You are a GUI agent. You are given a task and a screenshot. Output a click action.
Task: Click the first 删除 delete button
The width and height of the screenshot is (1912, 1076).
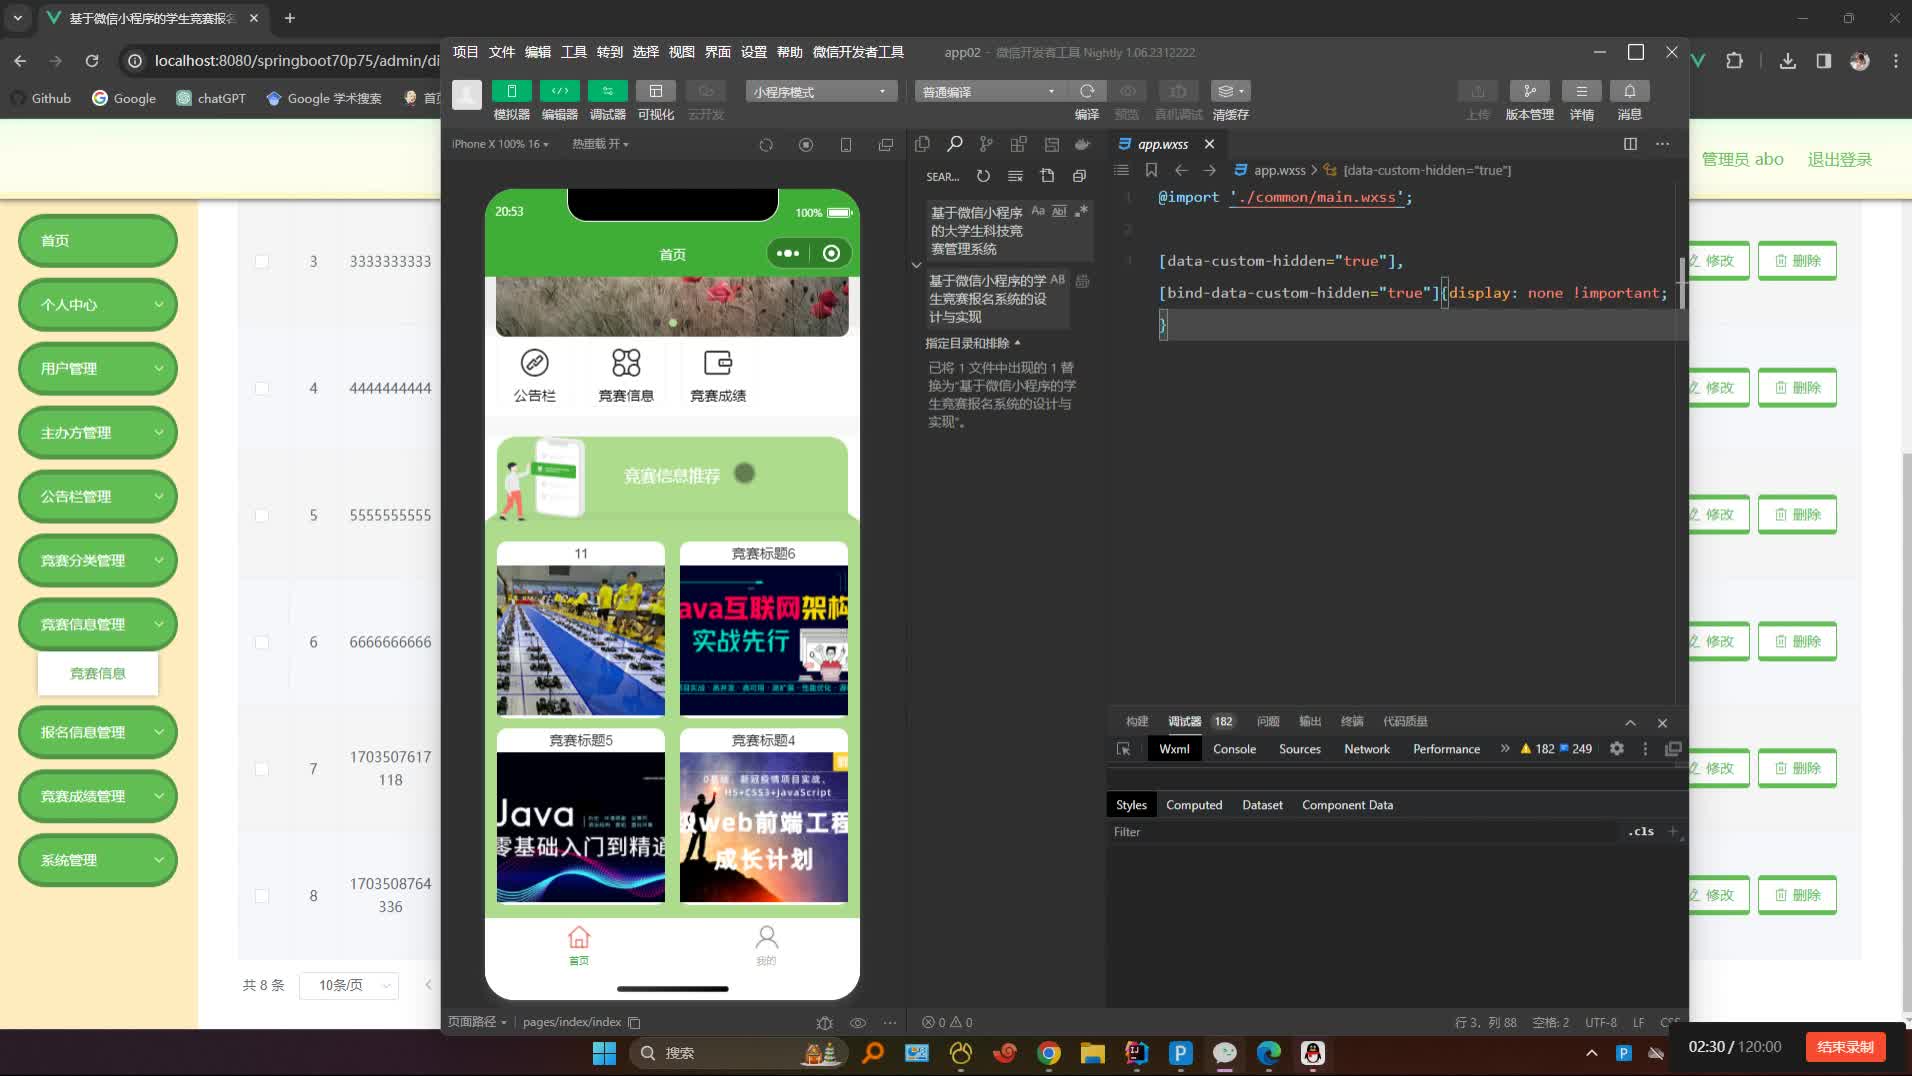click(1797, 260)
